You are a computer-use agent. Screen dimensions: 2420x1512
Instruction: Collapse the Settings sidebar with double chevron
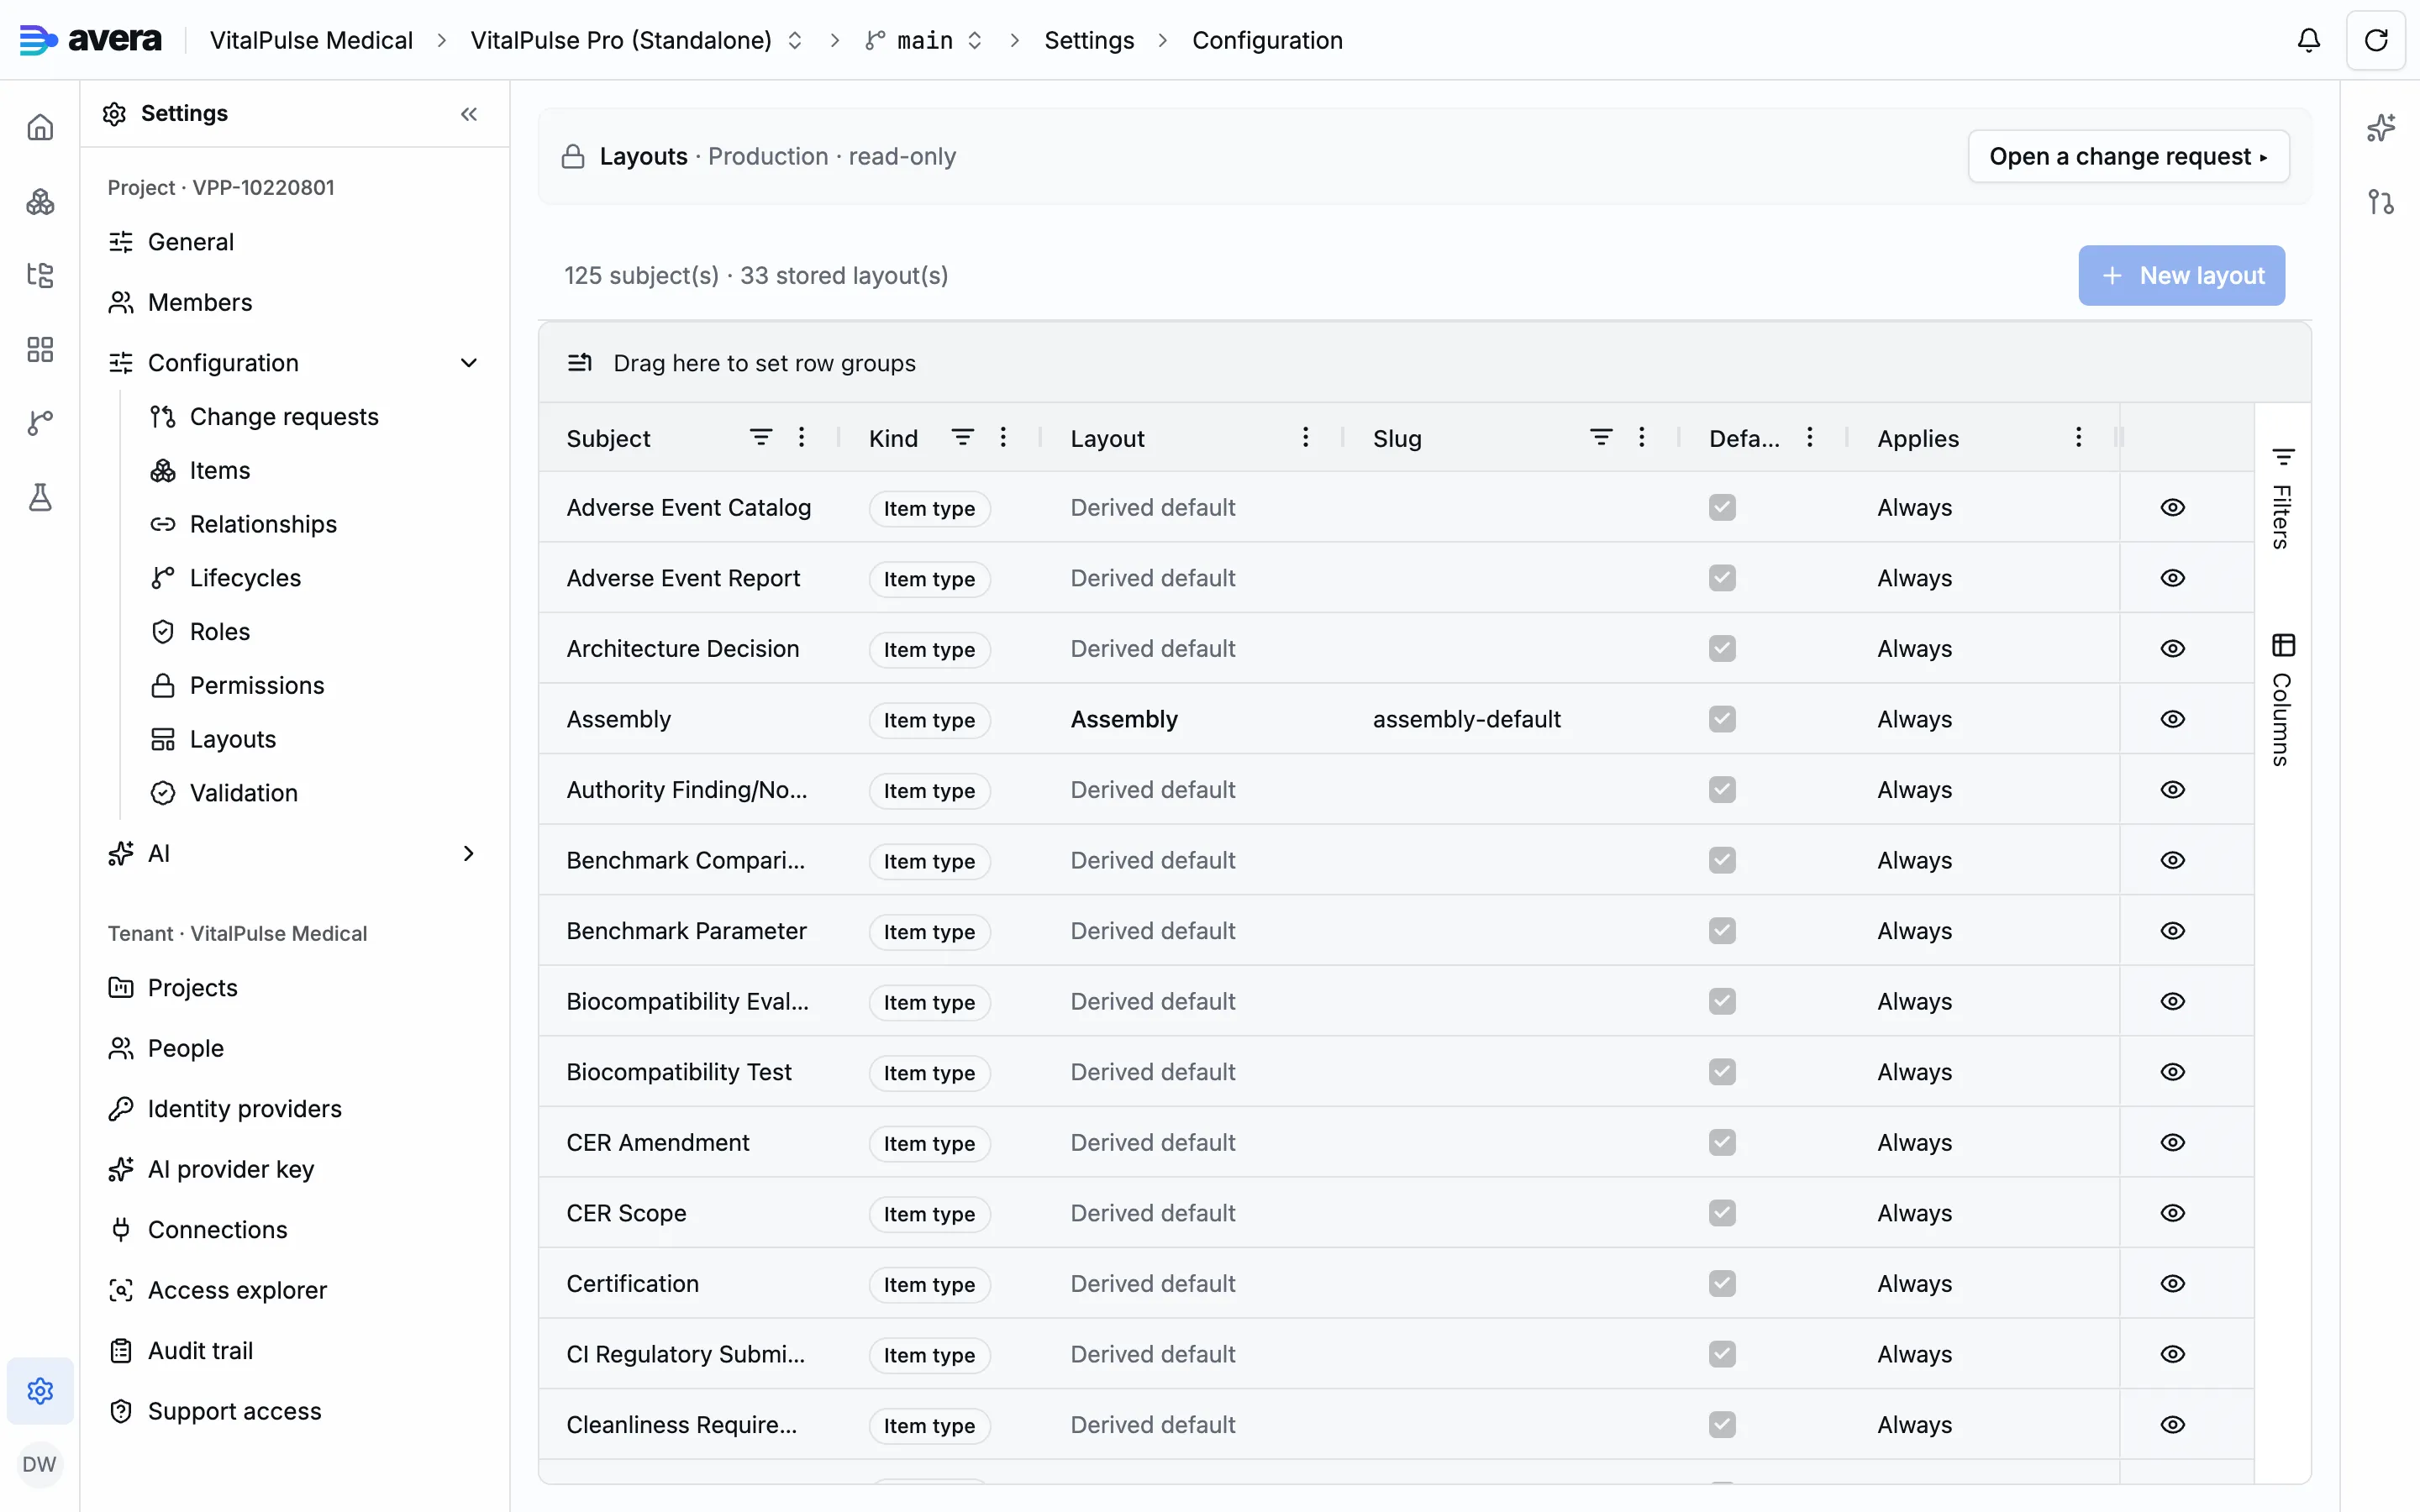pyautogui.click(x=469, y=114)
